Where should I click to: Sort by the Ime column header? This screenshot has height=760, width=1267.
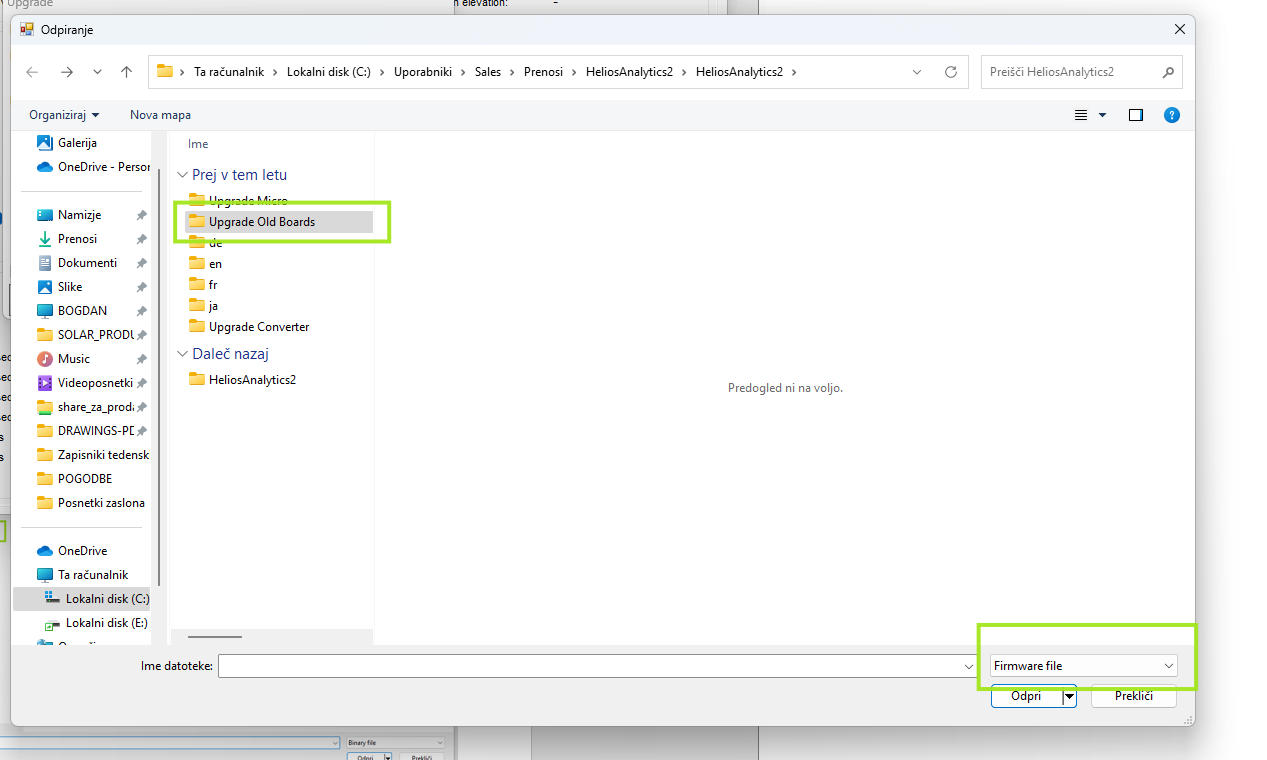[x=198, y=144]
